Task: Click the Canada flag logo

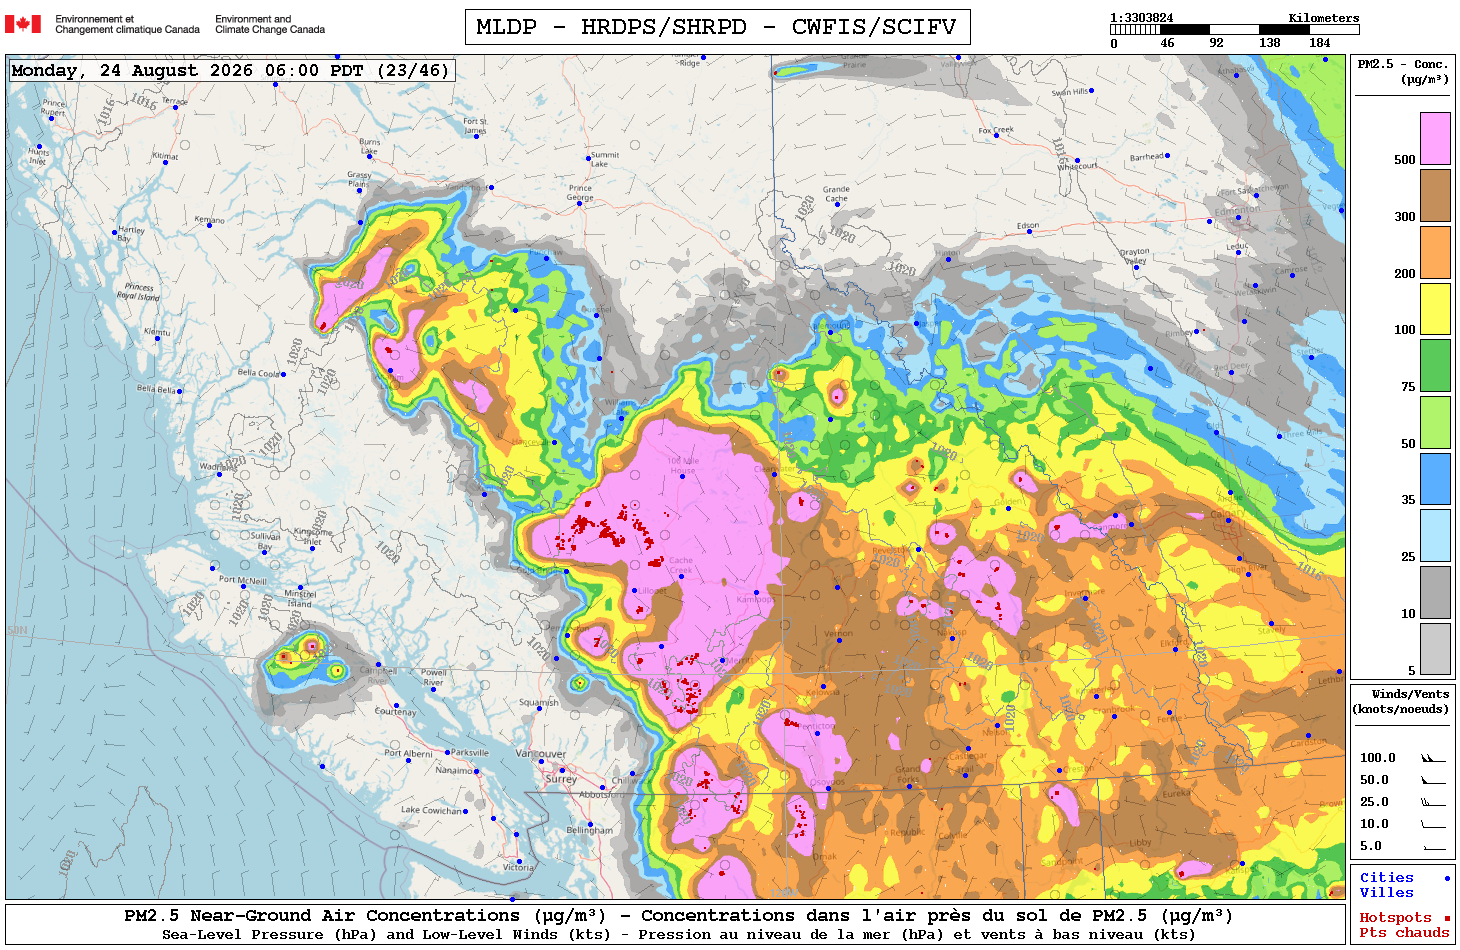Action: tap(23, 24)
